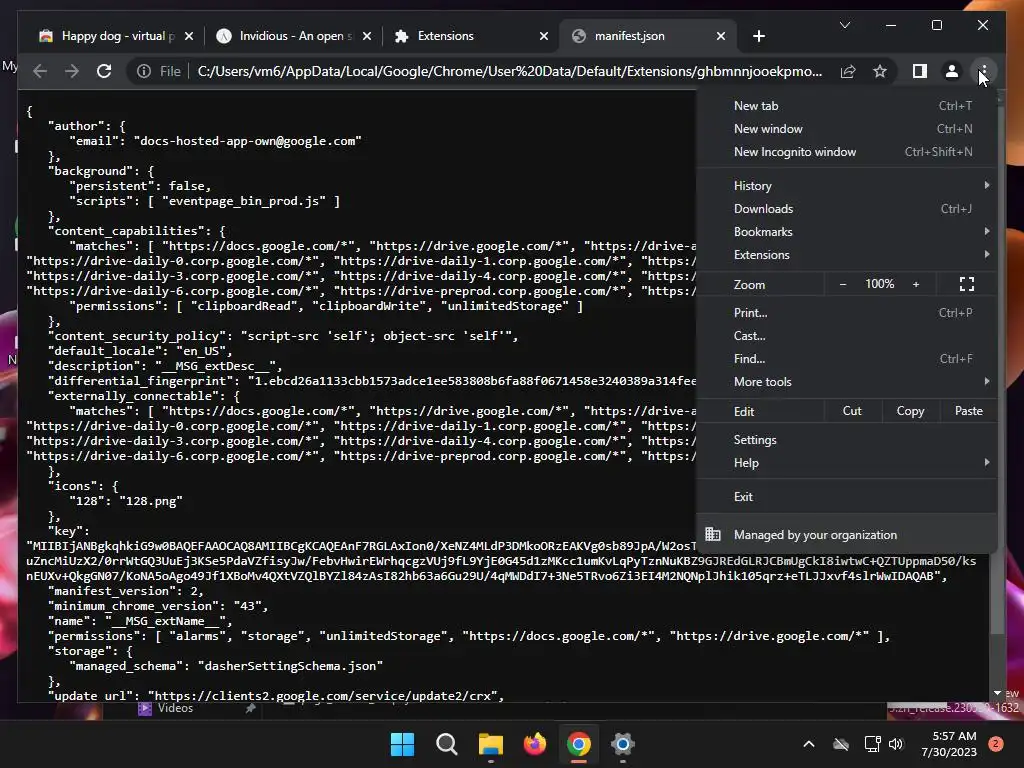Open Settings from the Chrome menu
Screen dimensions: 1024x768
coord(847,440)
